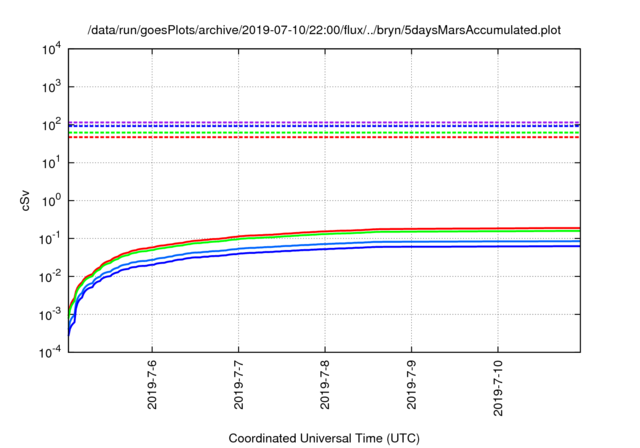Click the plot title file path
Screen dimensions: 640x448
point(324,30)
